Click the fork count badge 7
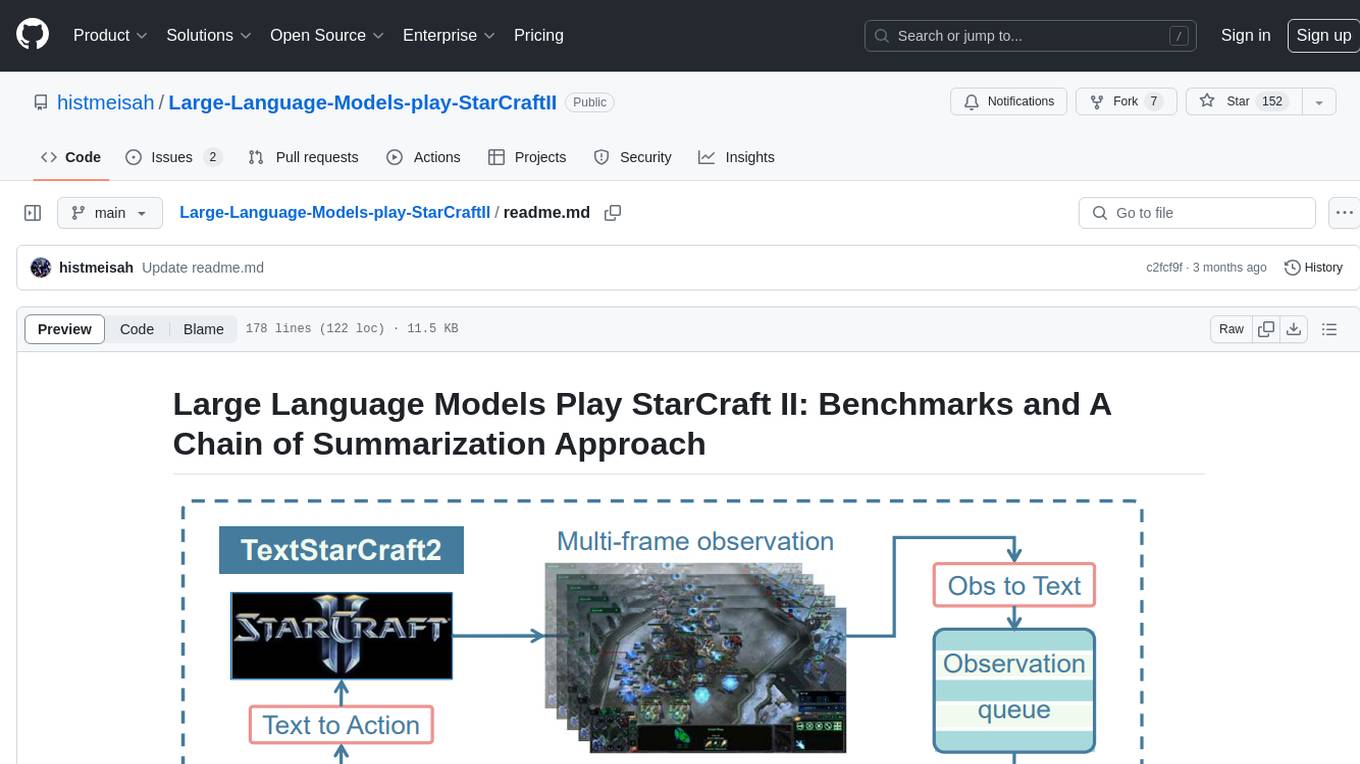 (1153, 102)
